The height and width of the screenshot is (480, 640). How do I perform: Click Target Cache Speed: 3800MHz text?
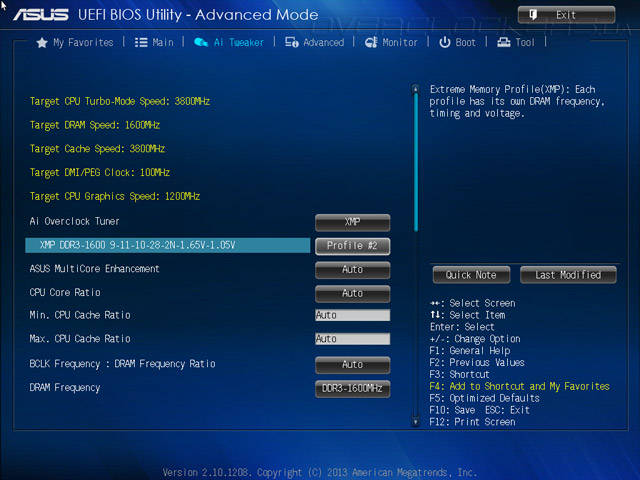(97, 149)
